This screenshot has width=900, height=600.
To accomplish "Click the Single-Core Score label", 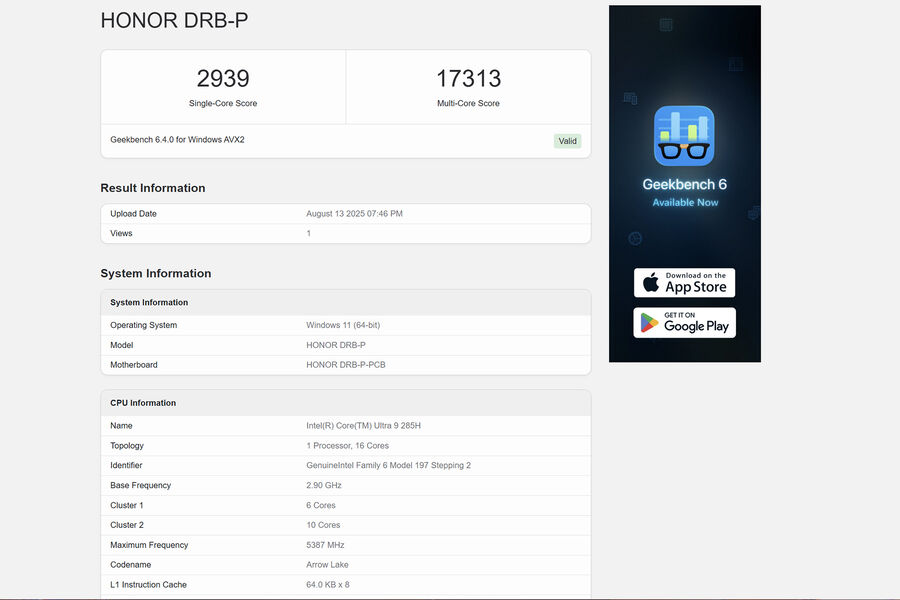I will tap(223, 103).
